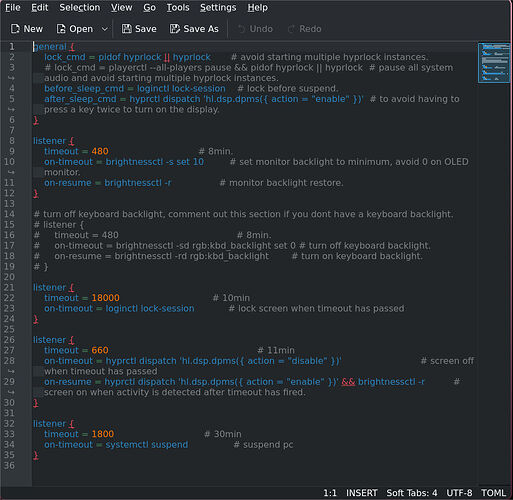Screen dimensions: 513x500
Task: Expand the Open recent files dropdown arrow
Action: pyautogui.click(x=104, y=29)
